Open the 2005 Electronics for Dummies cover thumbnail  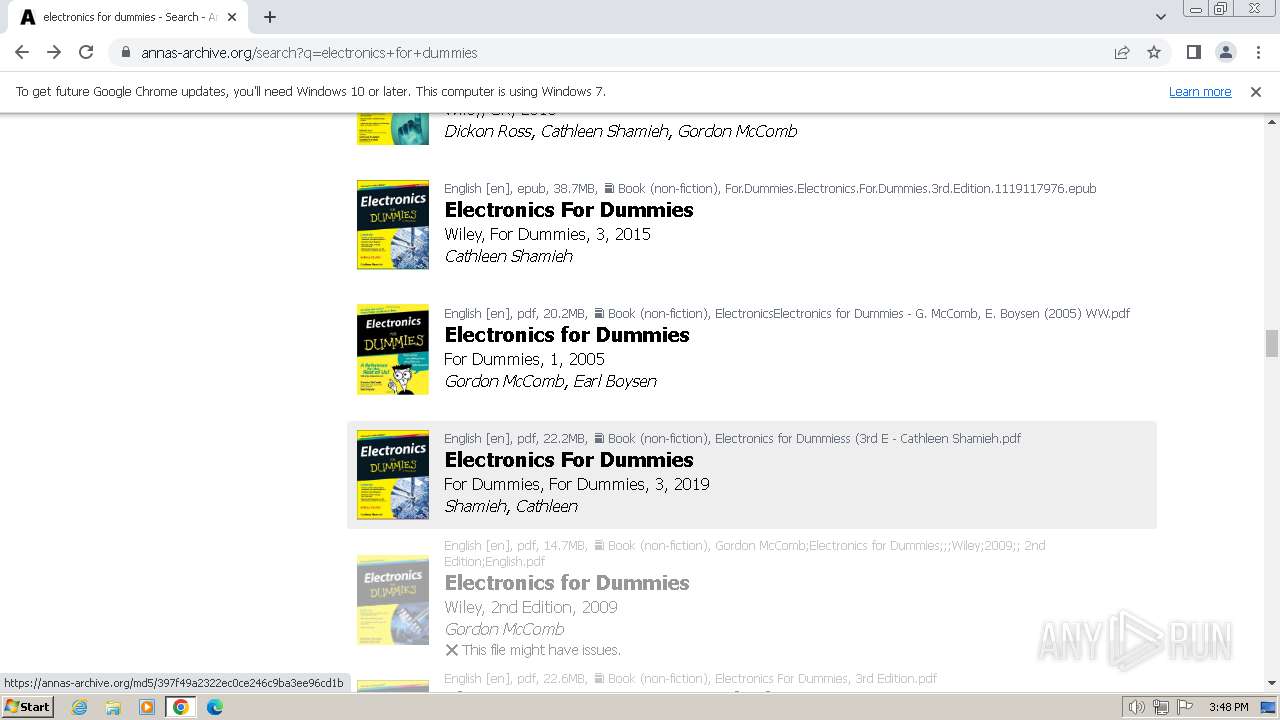(x=393, y=349)
